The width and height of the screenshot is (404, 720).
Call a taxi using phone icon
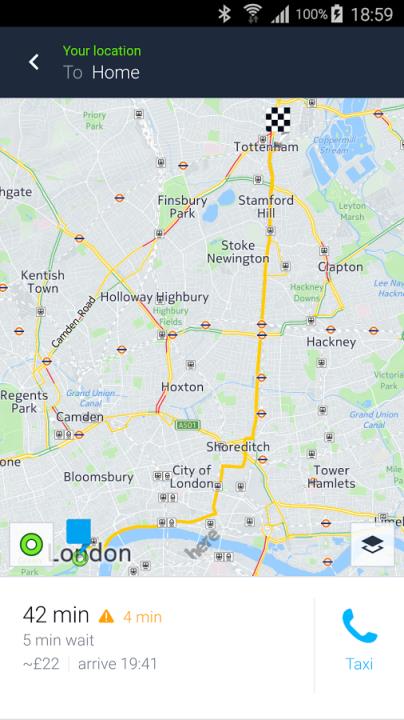tap(359, 626)
